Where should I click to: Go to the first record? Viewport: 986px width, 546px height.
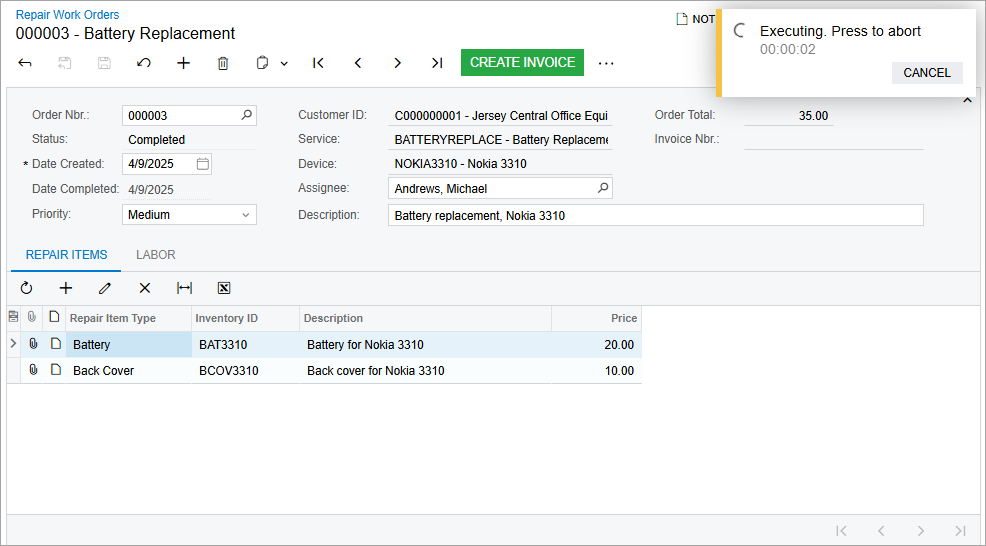pos(318,63)
